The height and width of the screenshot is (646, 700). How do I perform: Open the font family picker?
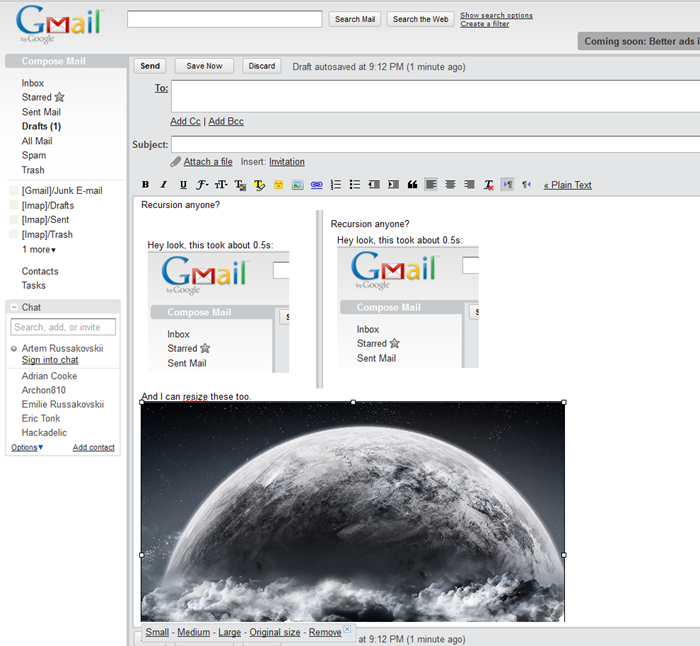click(202, 185)
